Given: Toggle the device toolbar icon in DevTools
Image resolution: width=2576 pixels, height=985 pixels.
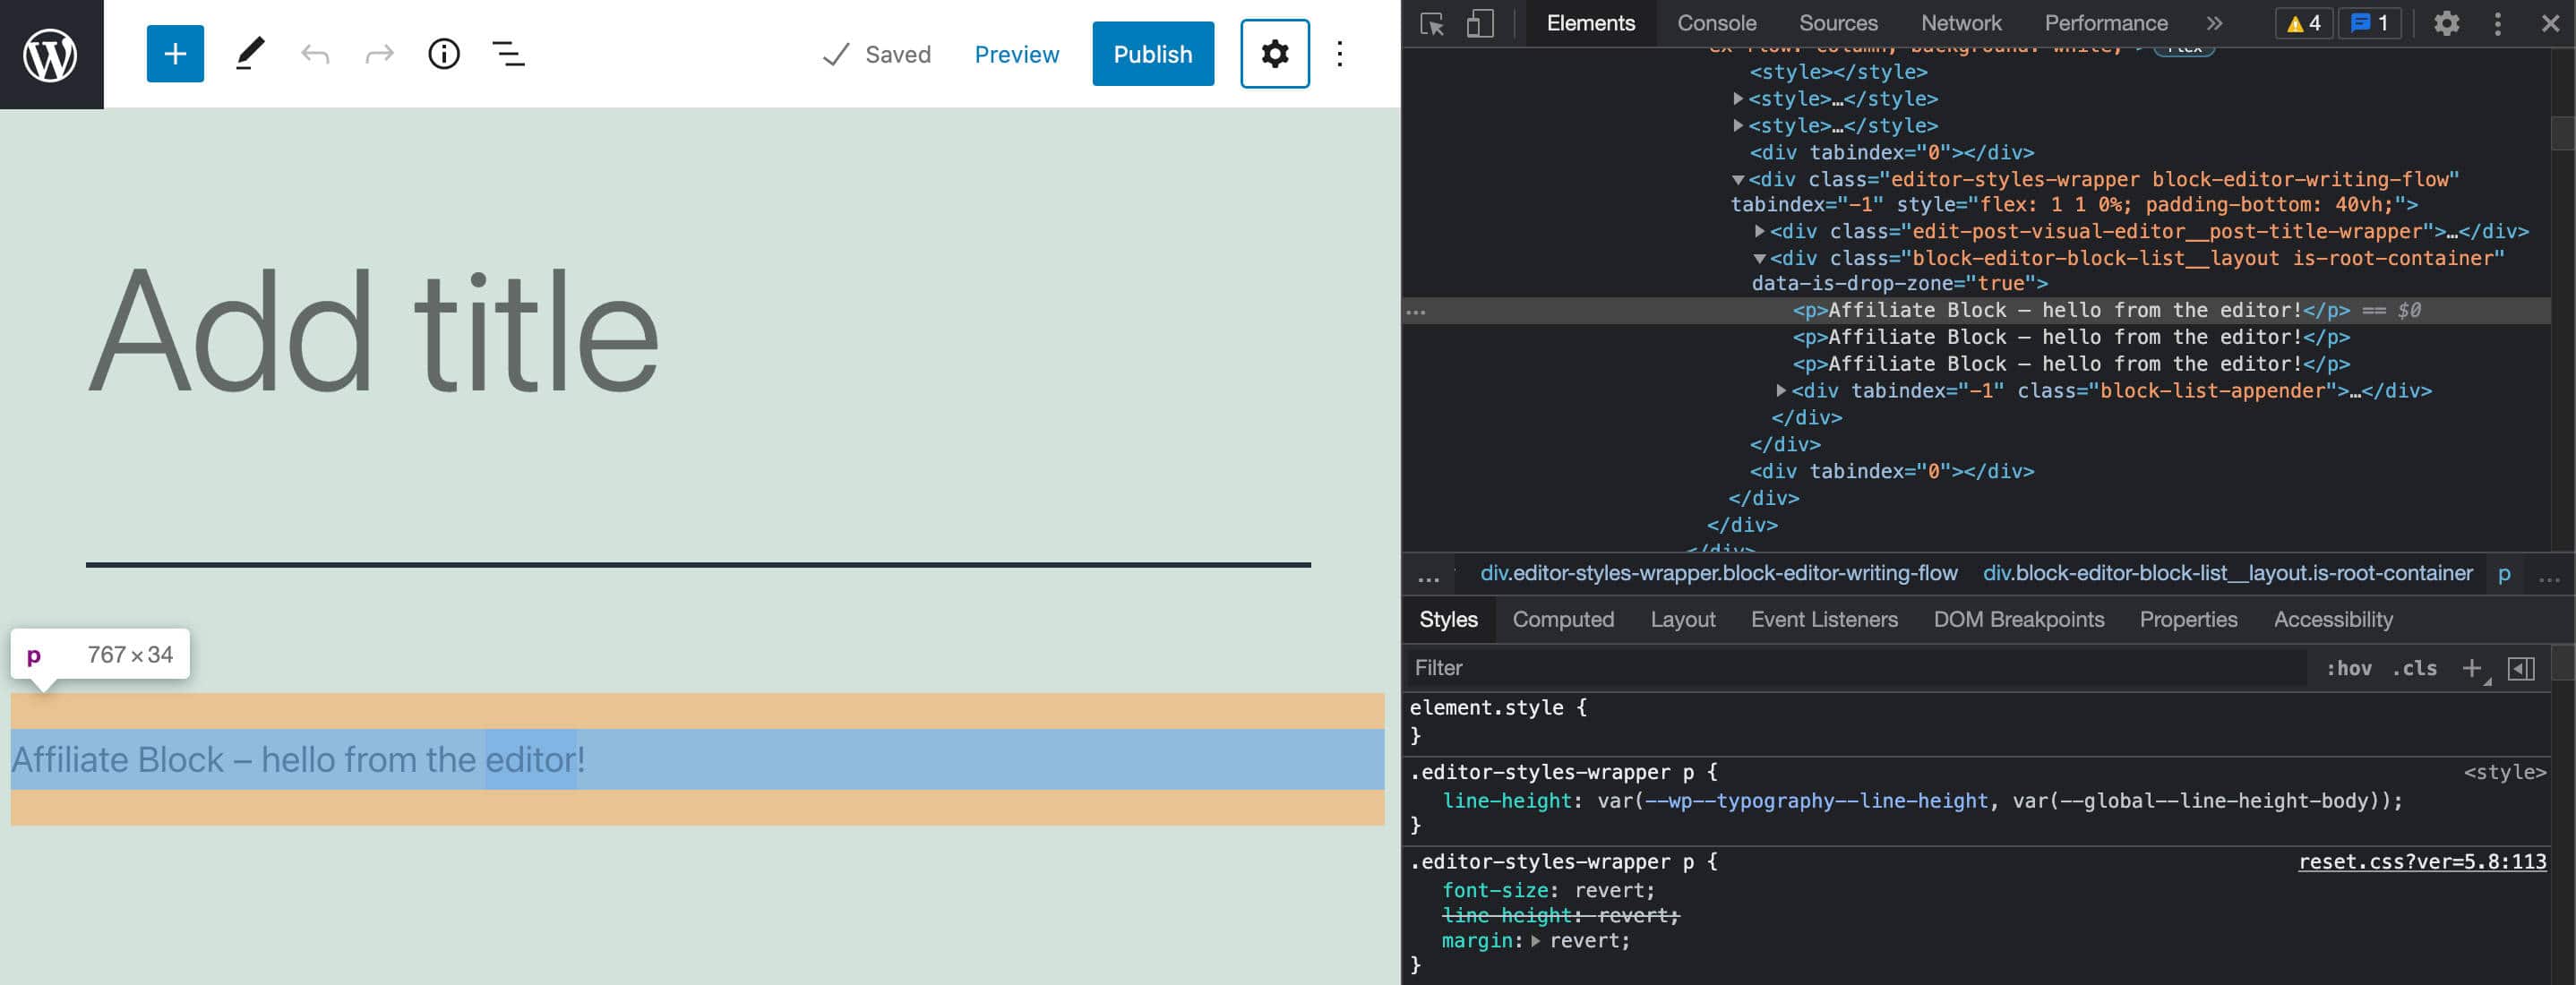Looking at the screenshot, I should tap(1480, 24).
